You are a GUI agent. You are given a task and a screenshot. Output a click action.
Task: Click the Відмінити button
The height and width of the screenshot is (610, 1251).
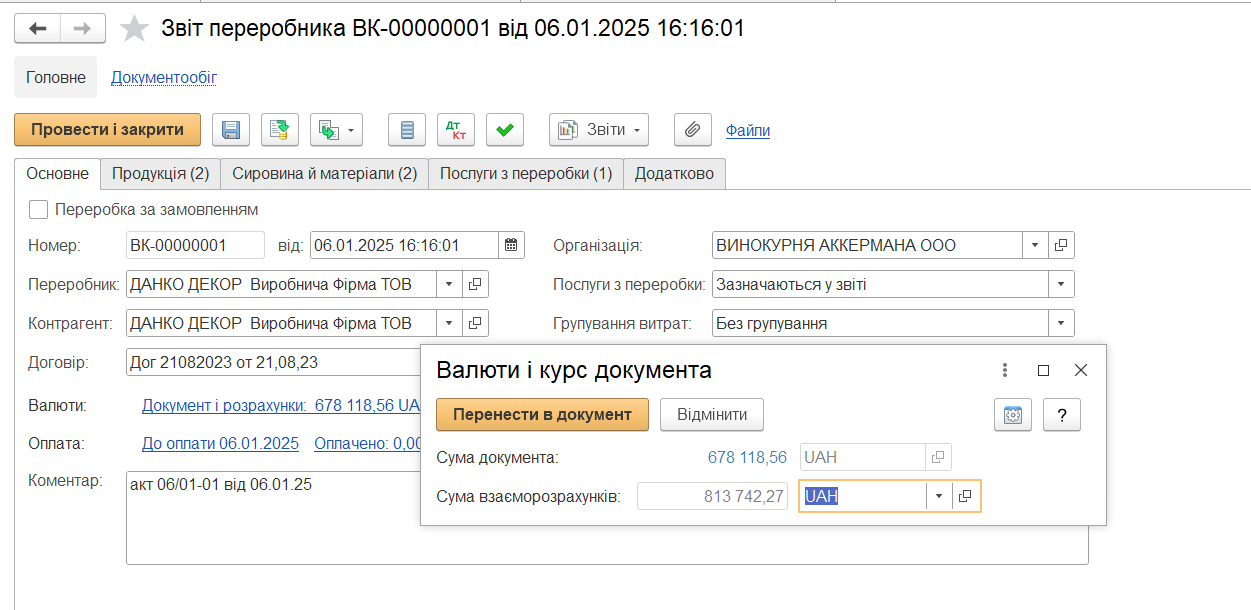tap(711, 414)
